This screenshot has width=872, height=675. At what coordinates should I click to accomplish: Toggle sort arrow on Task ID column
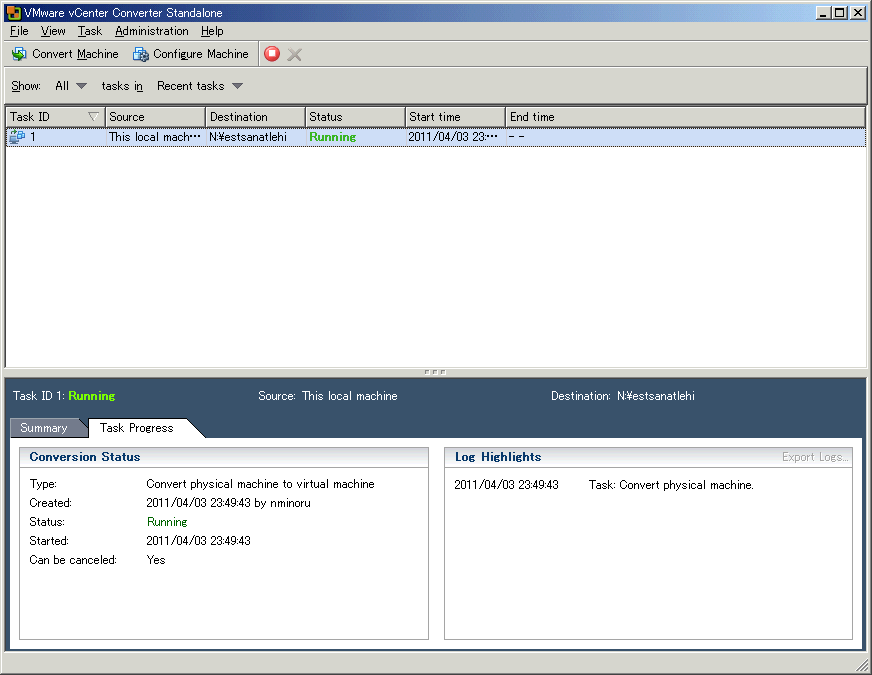[93, 117]
